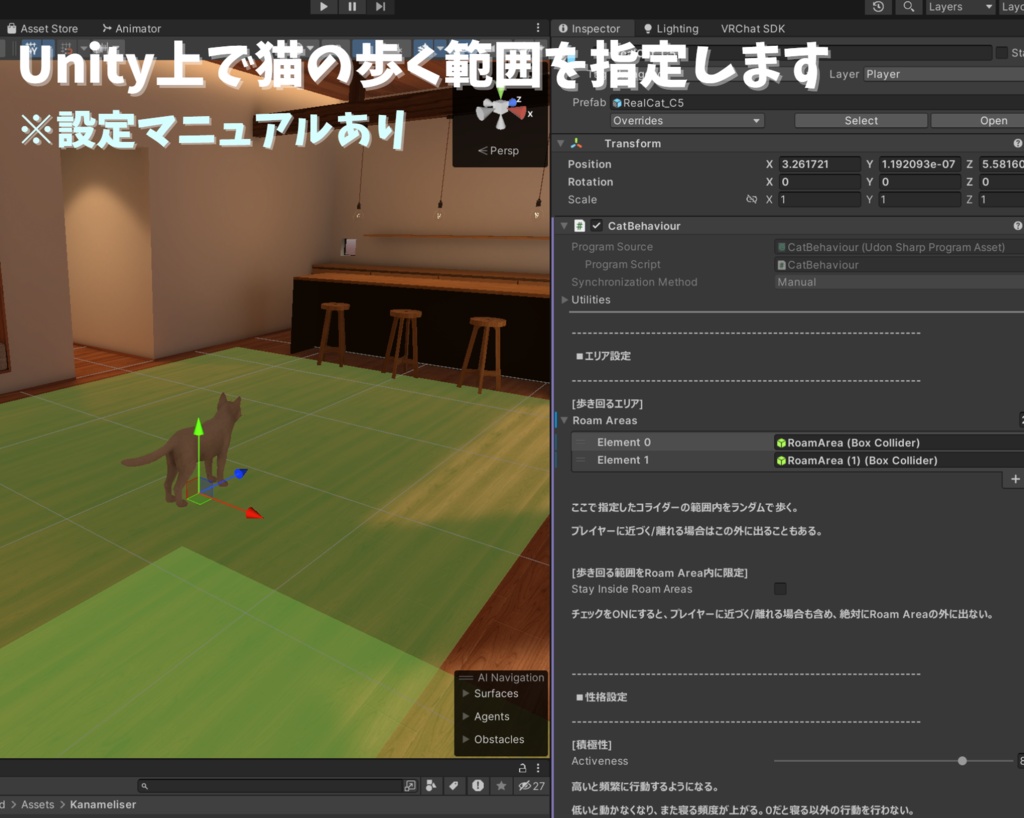Open the prefab Overrides dropdown
Image resolution: width=1024 pixels, height=818 pixels.
click(687, 121)
